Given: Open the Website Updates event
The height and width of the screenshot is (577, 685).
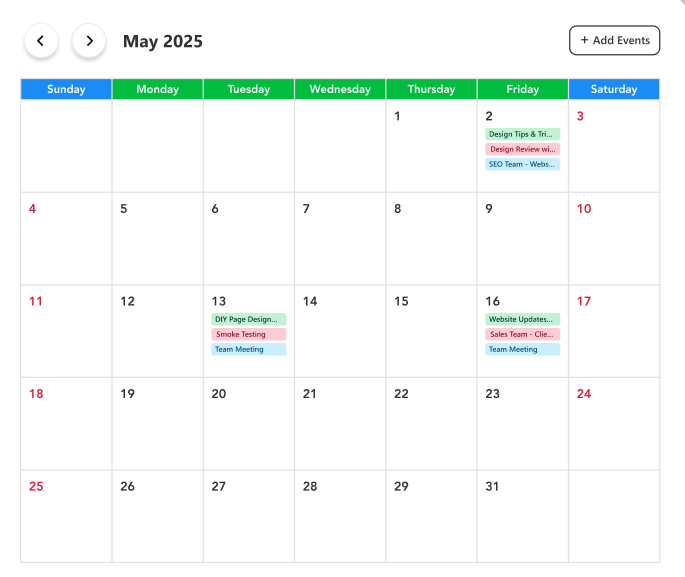Looking at the screenshot, I should pos(522,319).
